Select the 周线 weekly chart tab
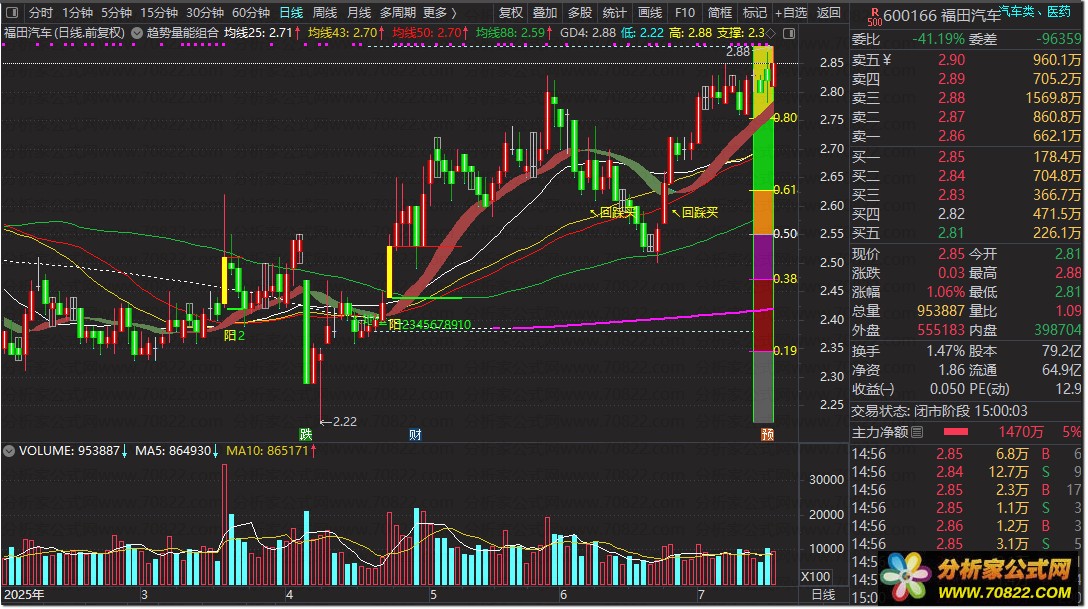This screenshot has height=609, width=1088. [325, 12]
